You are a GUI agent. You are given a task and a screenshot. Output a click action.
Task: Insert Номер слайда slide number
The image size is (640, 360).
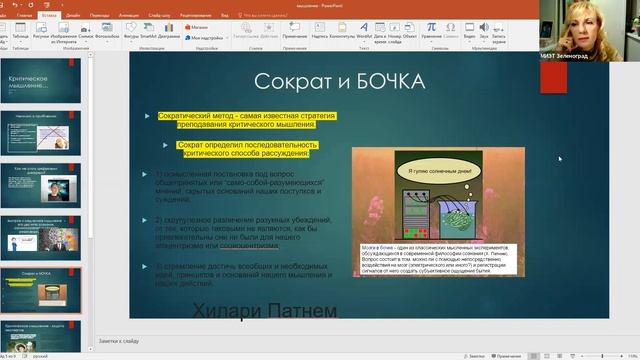click(x=395, y=33)
